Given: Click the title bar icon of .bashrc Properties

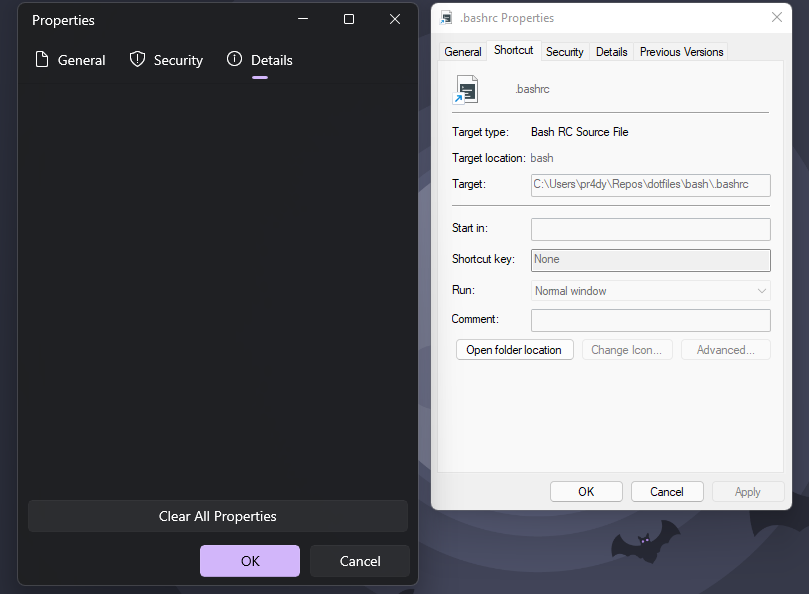Looking at the screenshot, I should [x=446, y=18].
